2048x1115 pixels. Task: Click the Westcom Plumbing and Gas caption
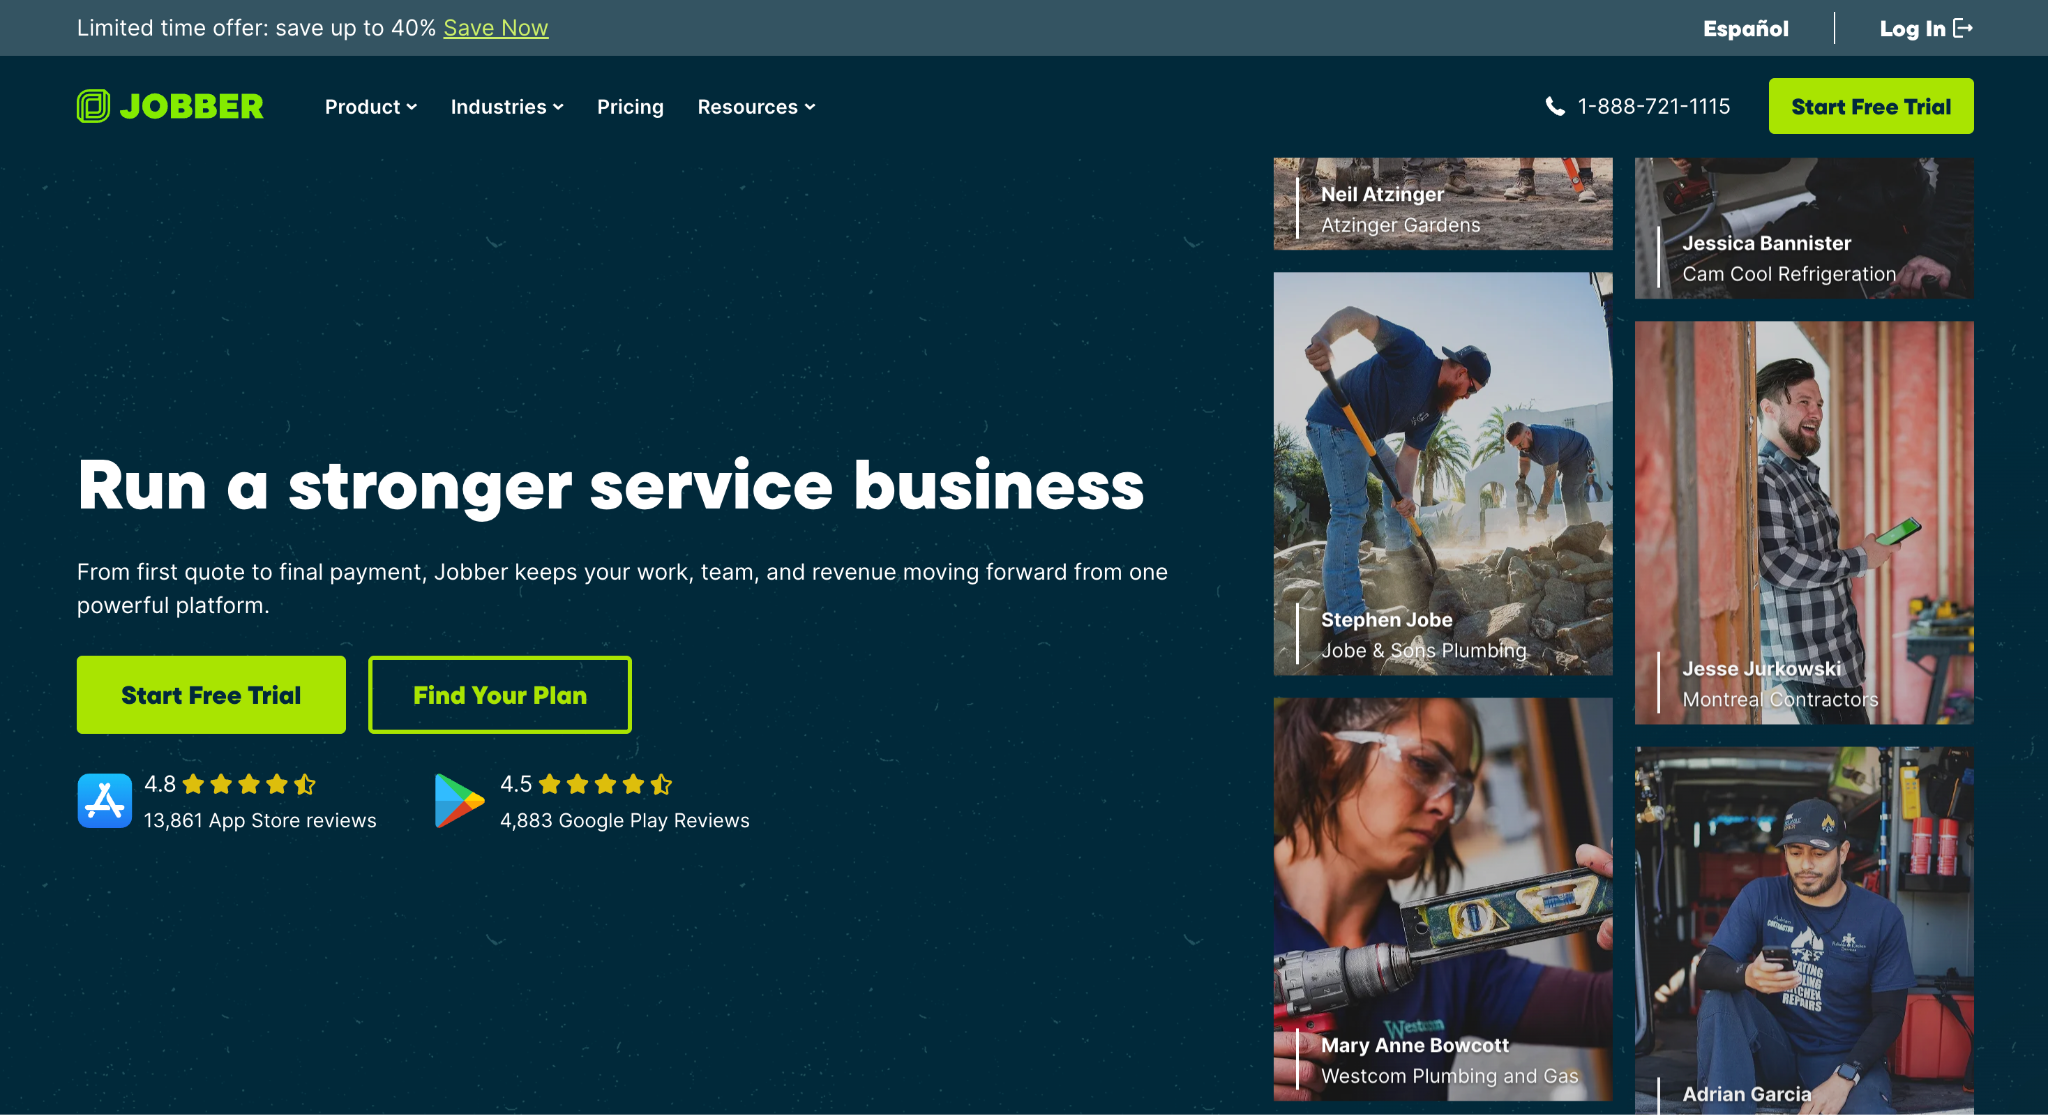[1450, 1076]
